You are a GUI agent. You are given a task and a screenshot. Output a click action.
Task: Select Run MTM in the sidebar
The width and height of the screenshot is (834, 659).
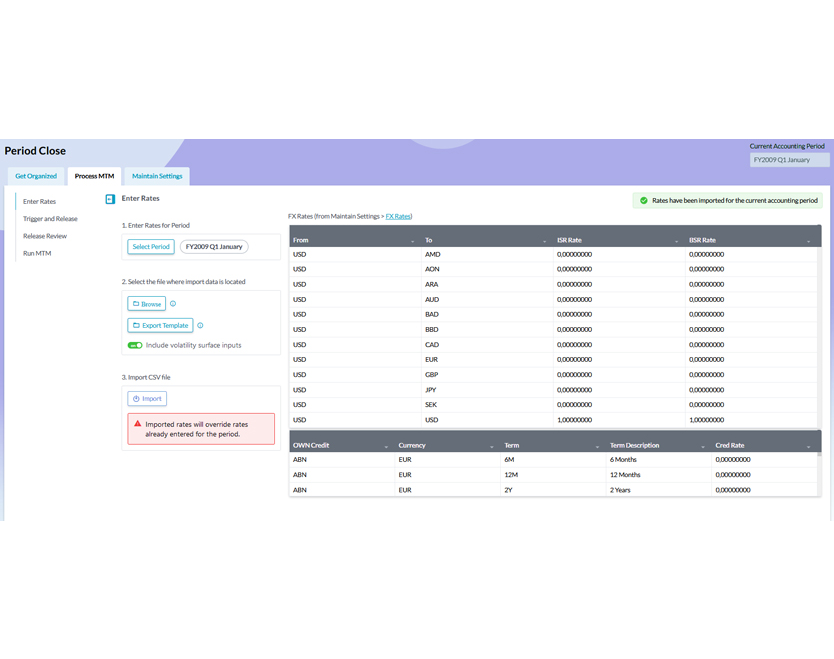(x=37, y=254)
